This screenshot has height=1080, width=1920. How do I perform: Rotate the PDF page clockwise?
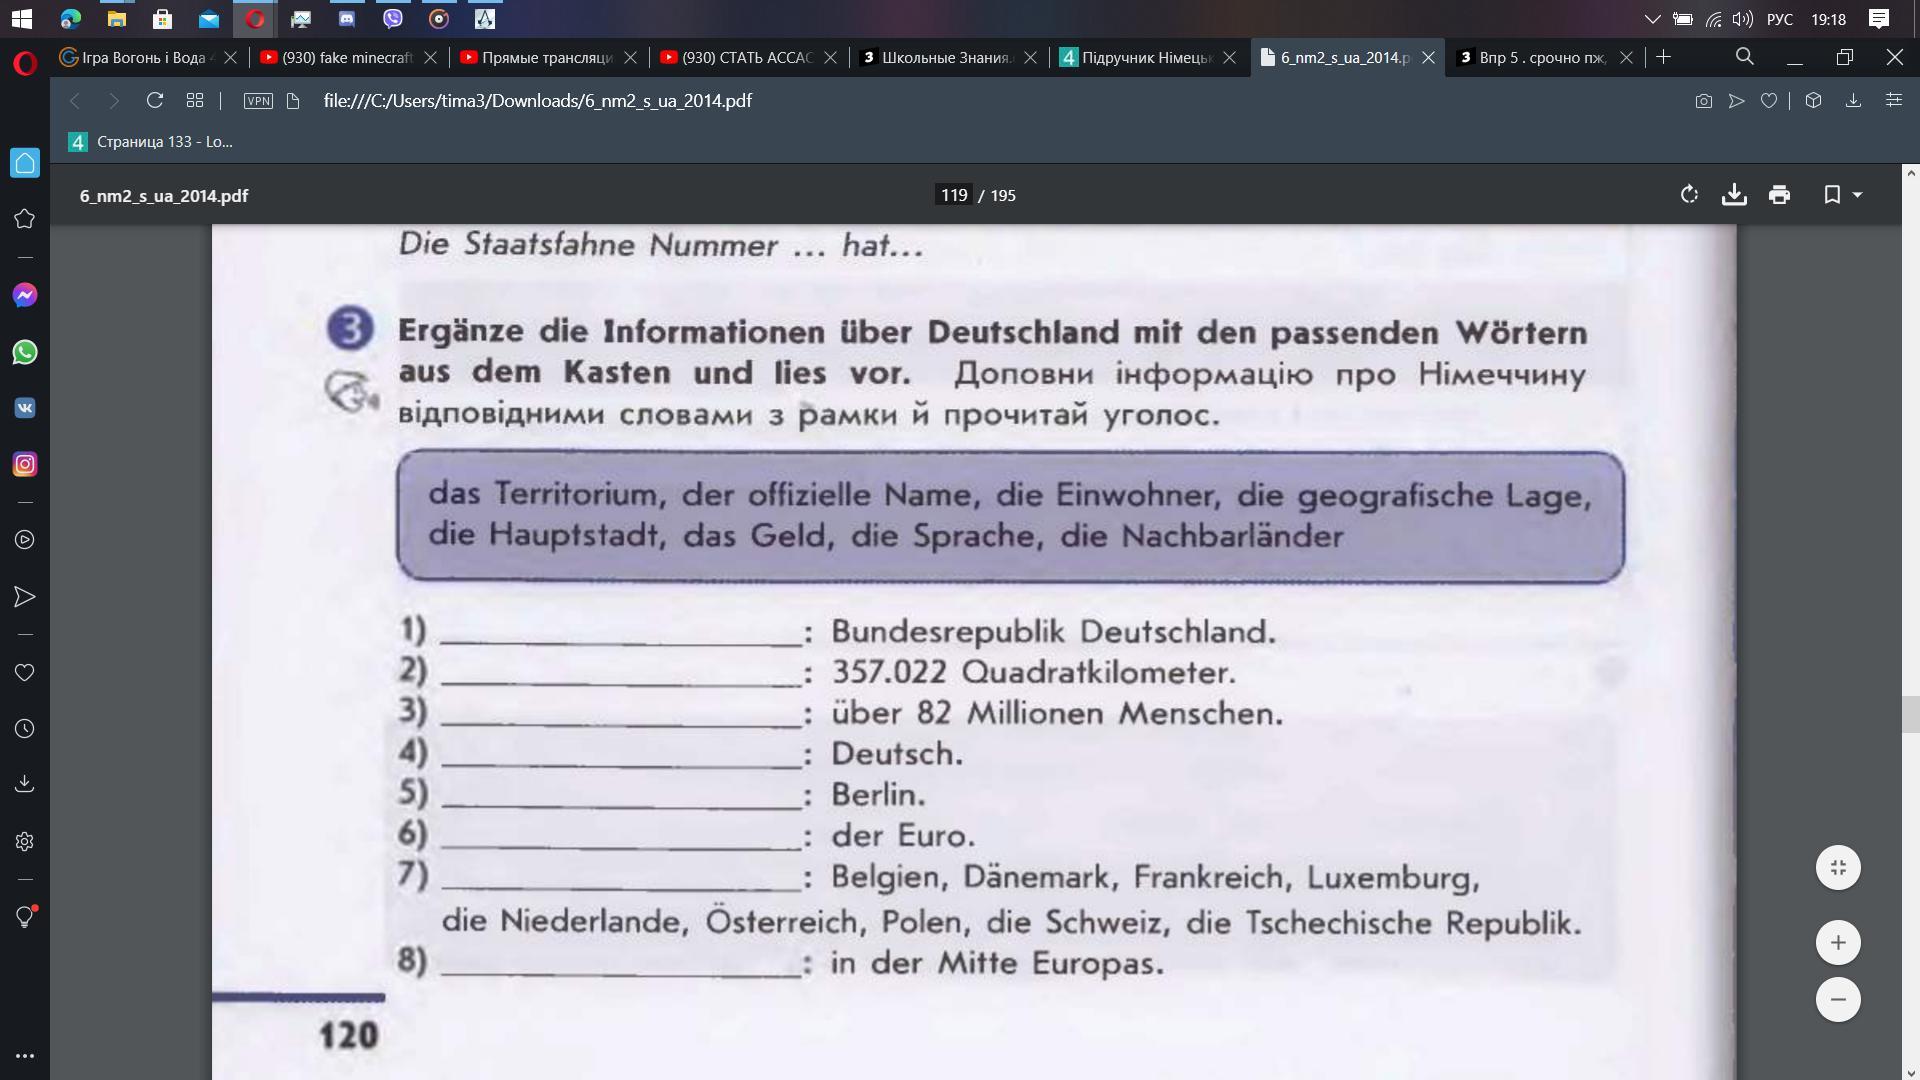point(1689,195)
